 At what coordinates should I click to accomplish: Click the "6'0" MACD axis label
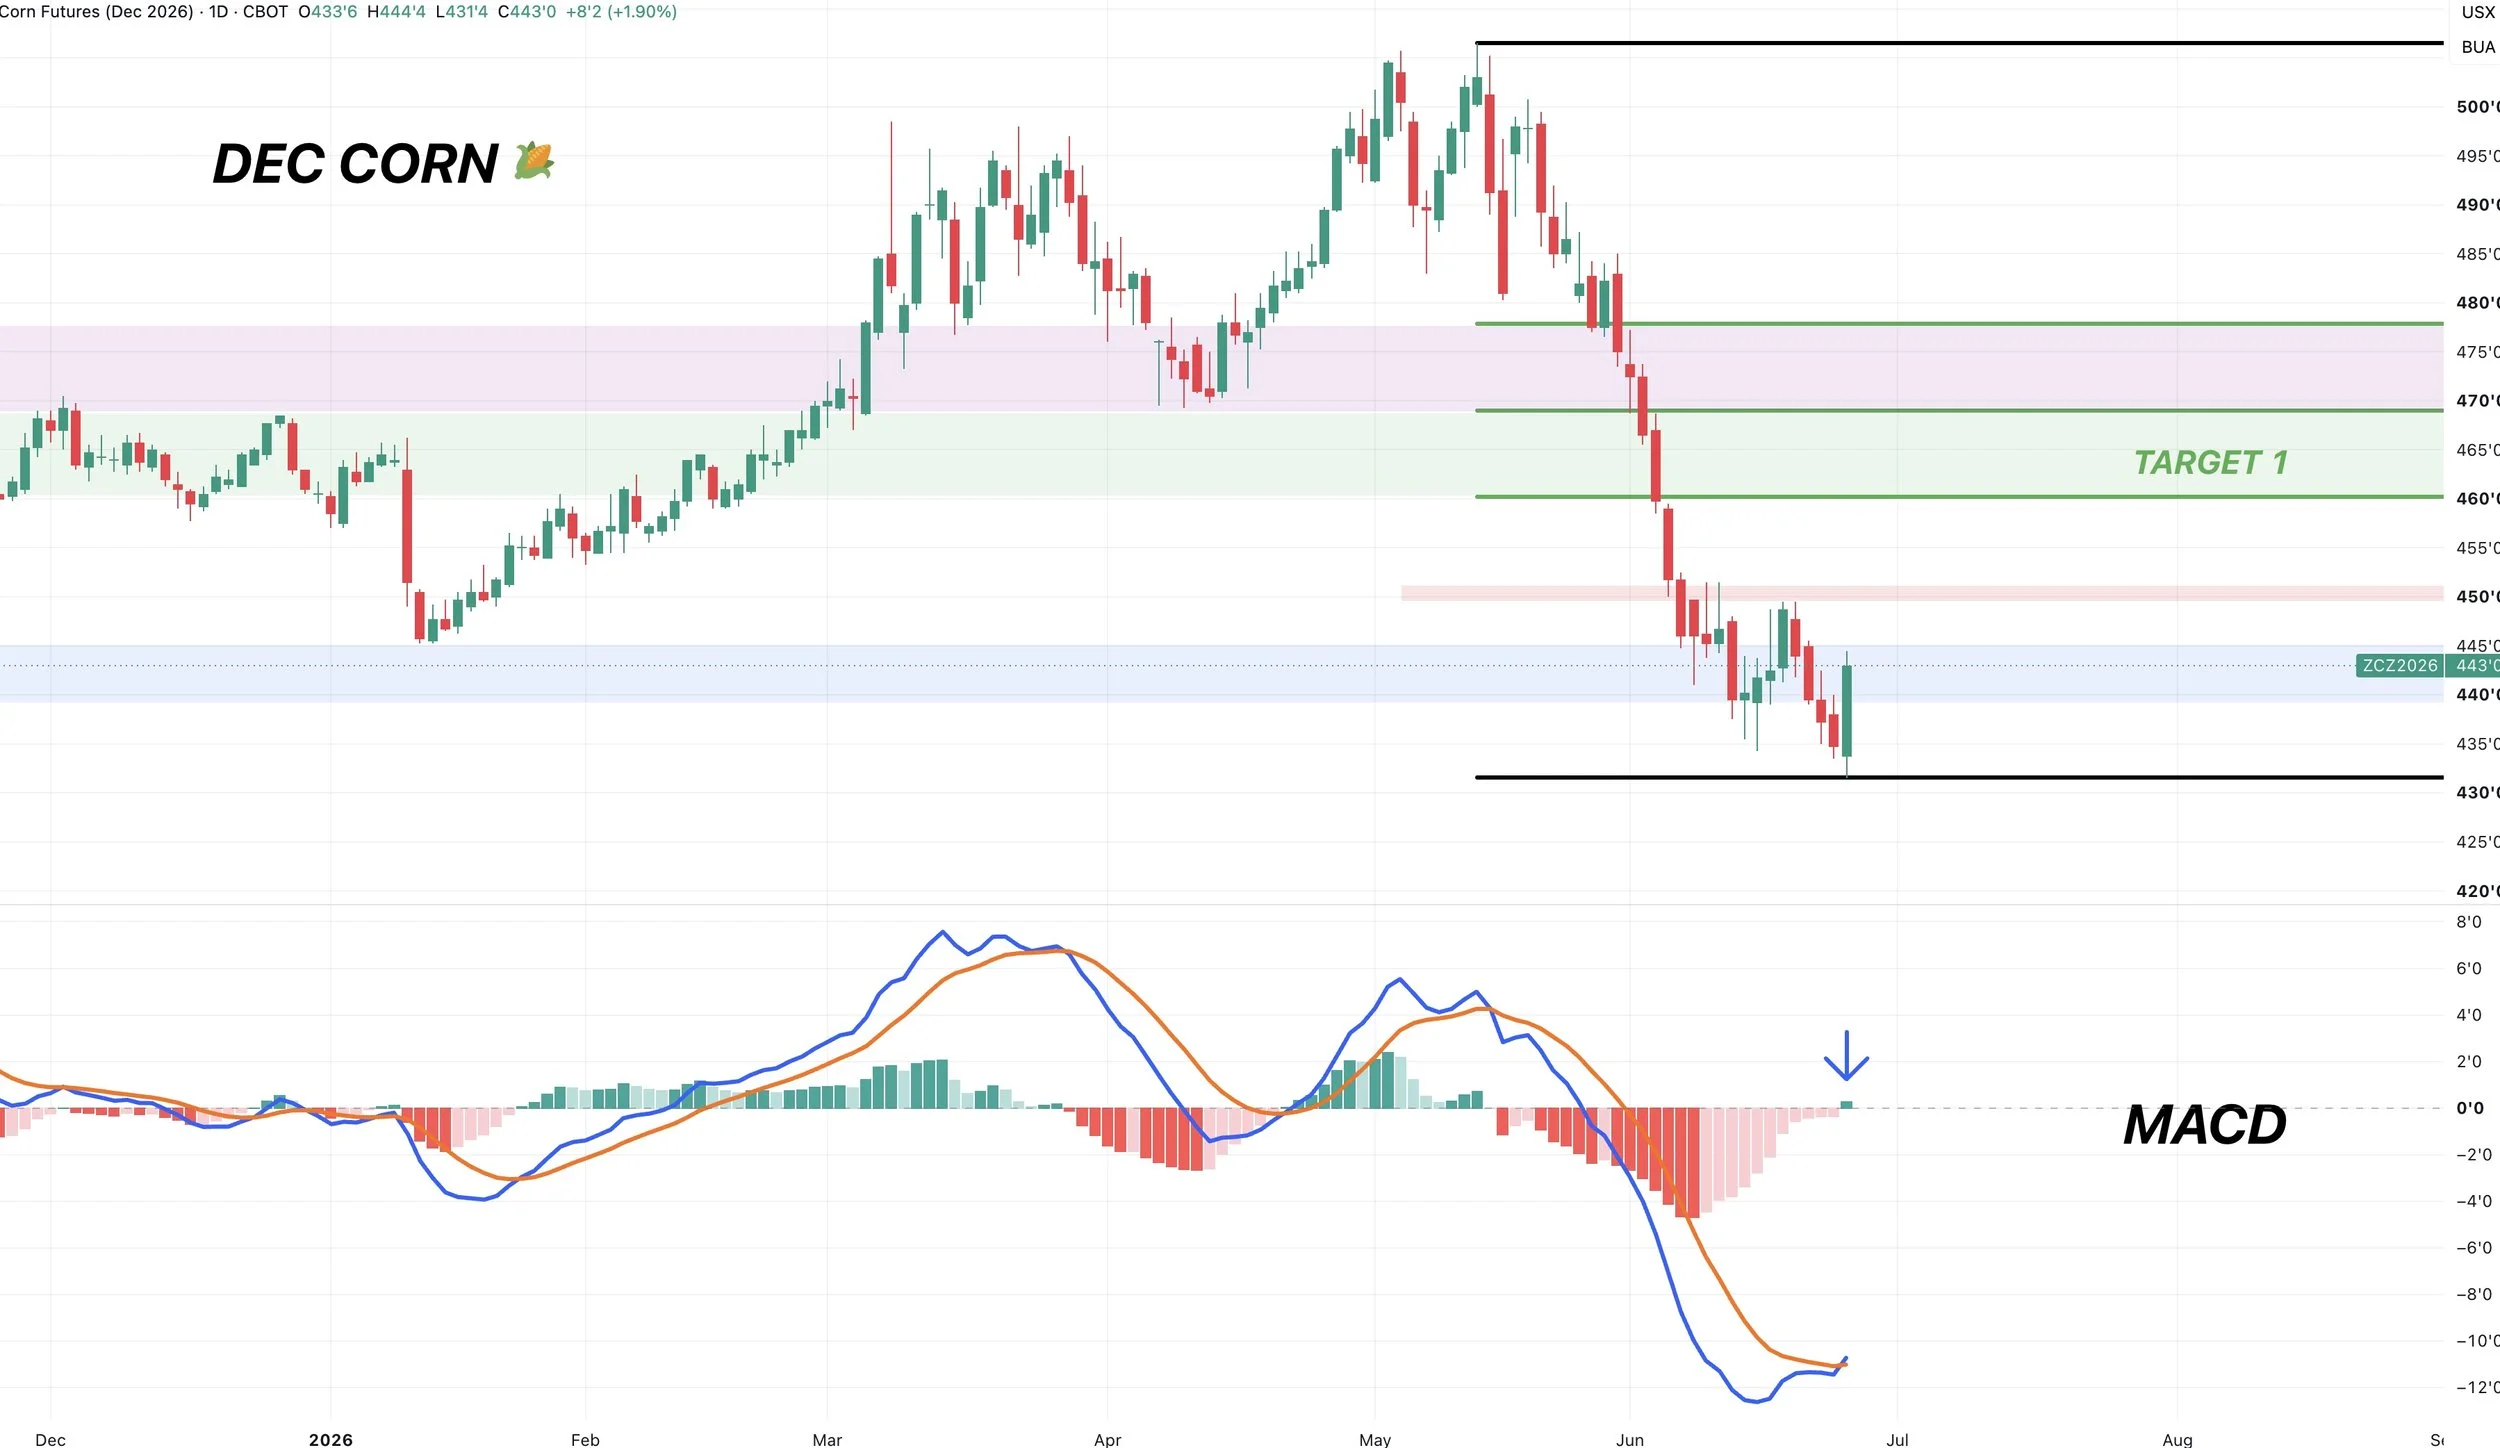coord(2469,968)
